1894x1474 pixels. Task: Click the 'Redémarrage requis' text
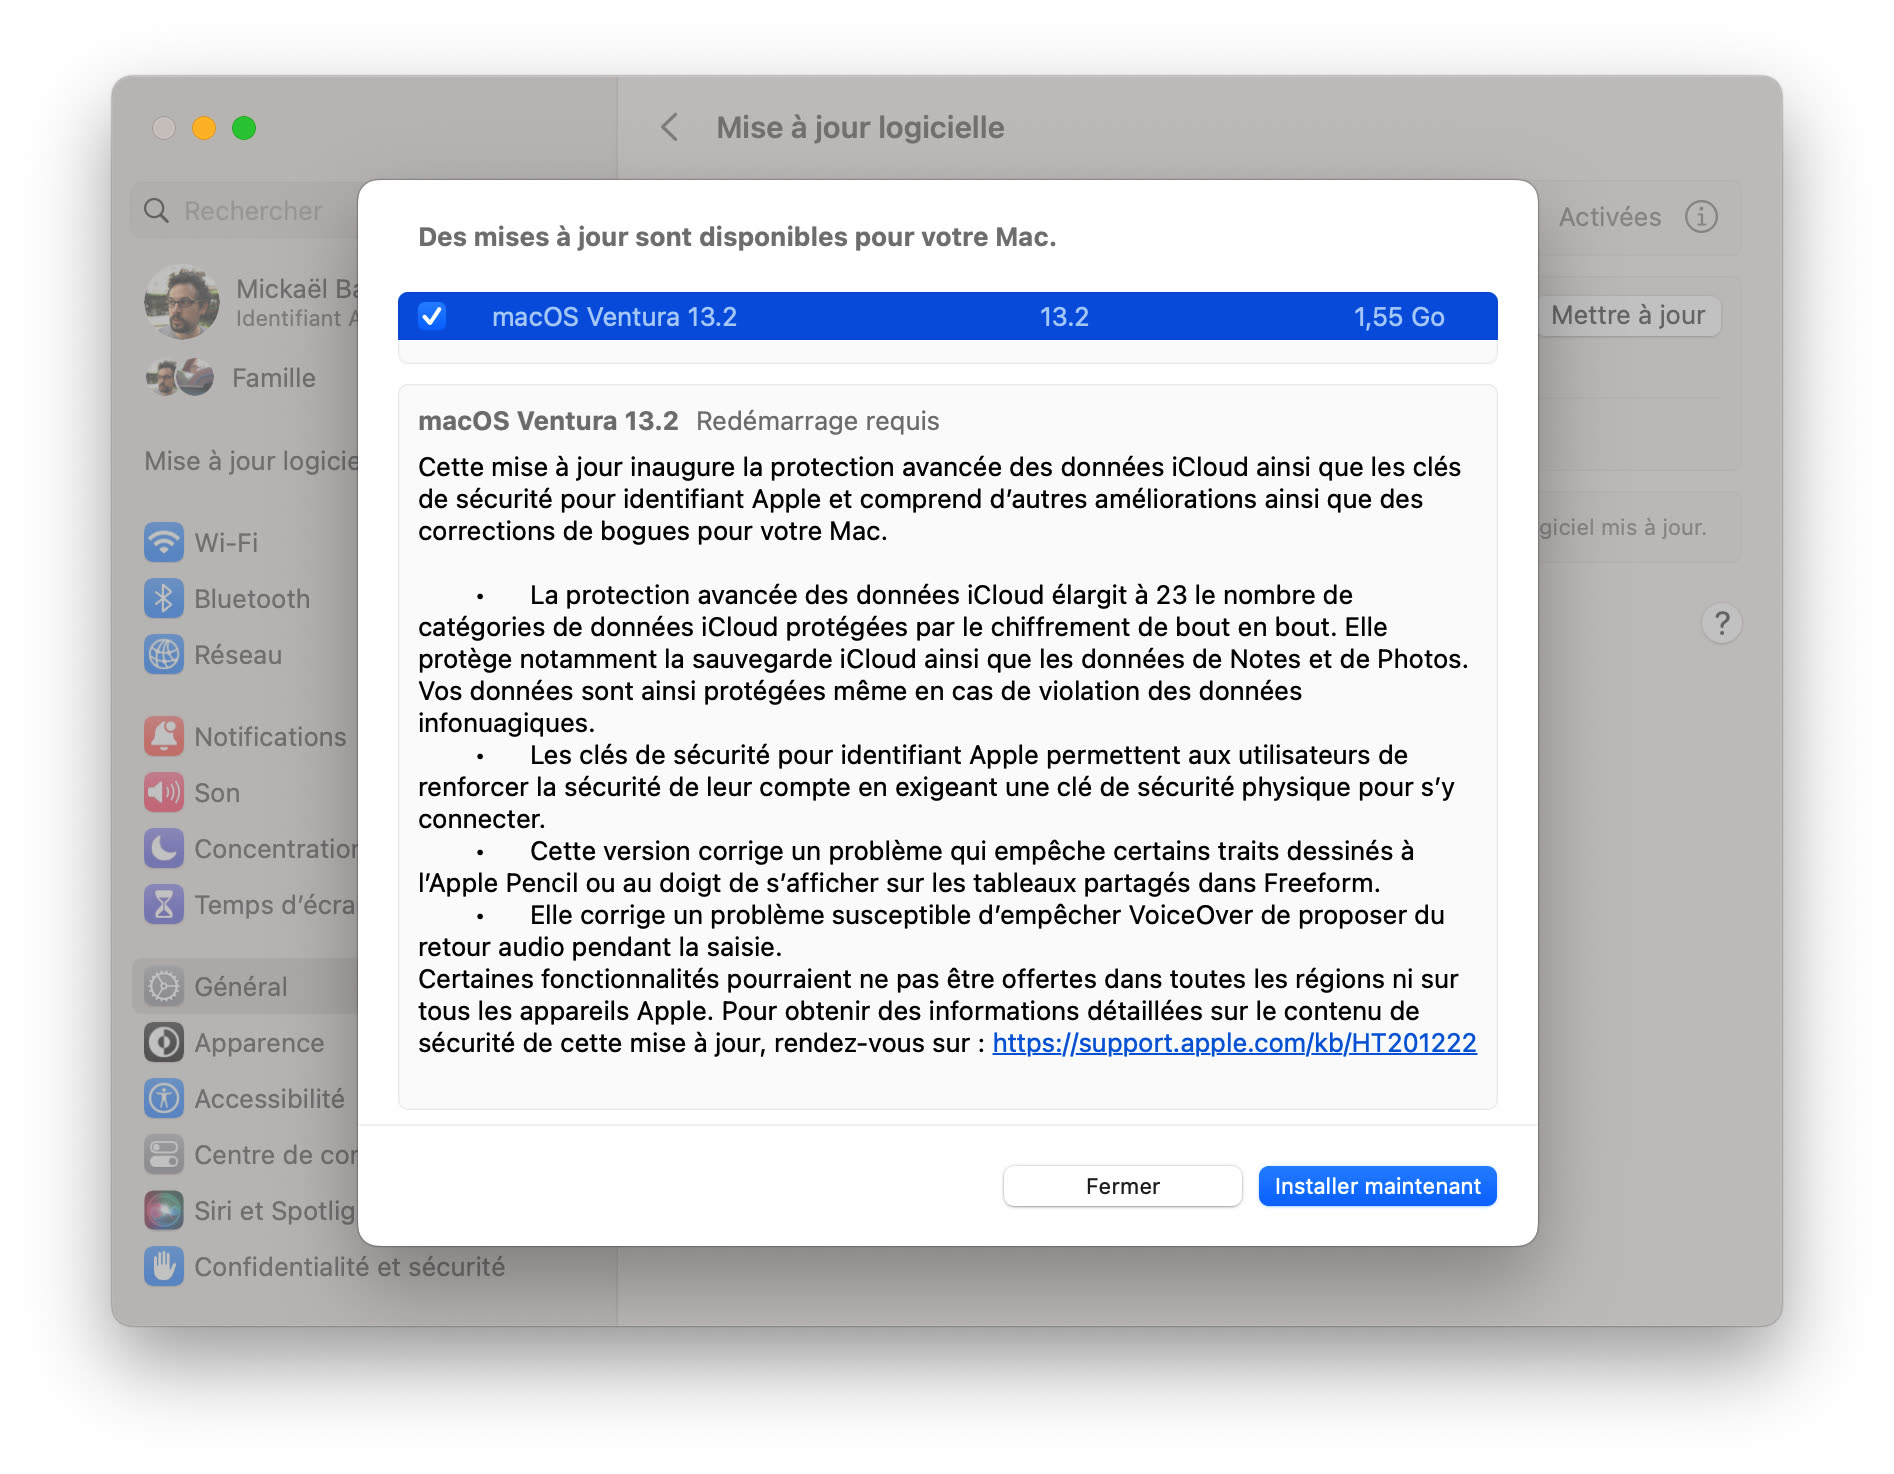coord(817,421)
